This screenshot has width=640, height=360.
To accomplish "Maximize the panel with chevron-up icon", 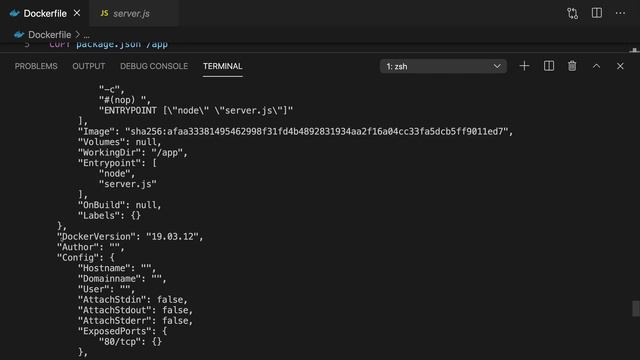I will coord(596,66).
